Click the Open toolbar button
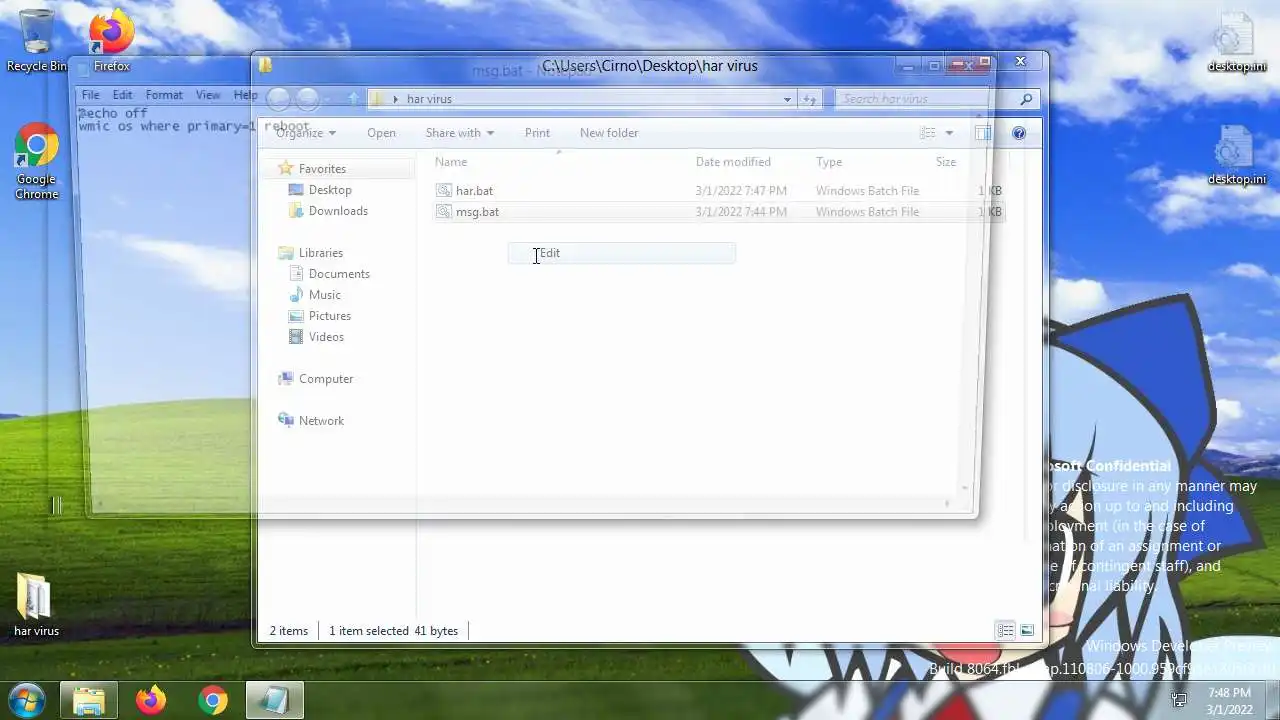1280x720 pixels. click(x=381, y=133)
